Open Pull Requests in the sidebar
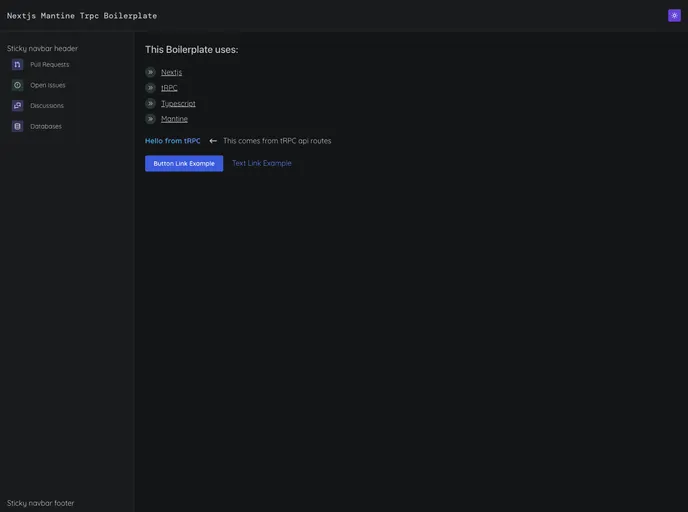Image resolution: width=688 pixels, height=512 pixels. coord(49,64)
